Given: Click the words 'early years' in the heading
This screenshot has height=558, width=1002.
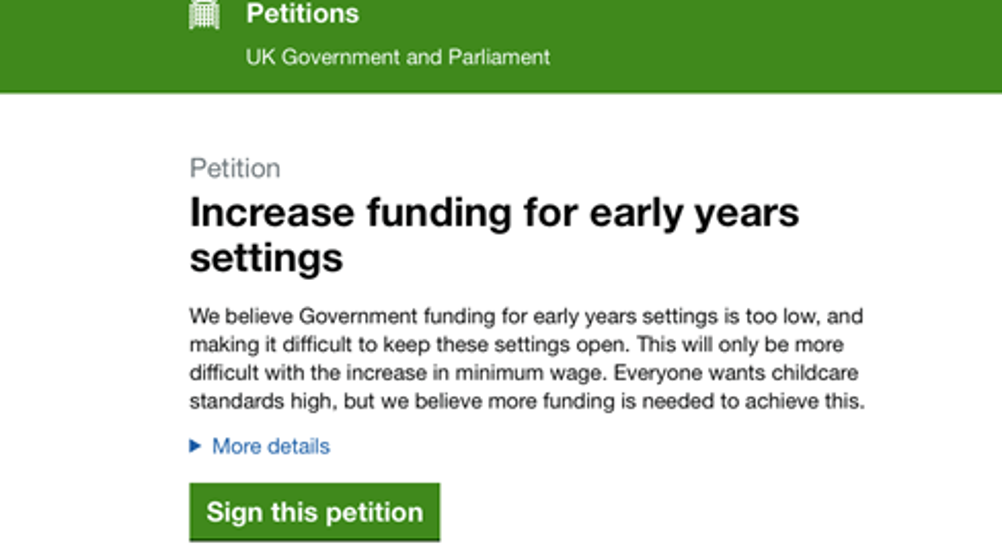Looking at the screenshot, I should (x=694, y=213).
